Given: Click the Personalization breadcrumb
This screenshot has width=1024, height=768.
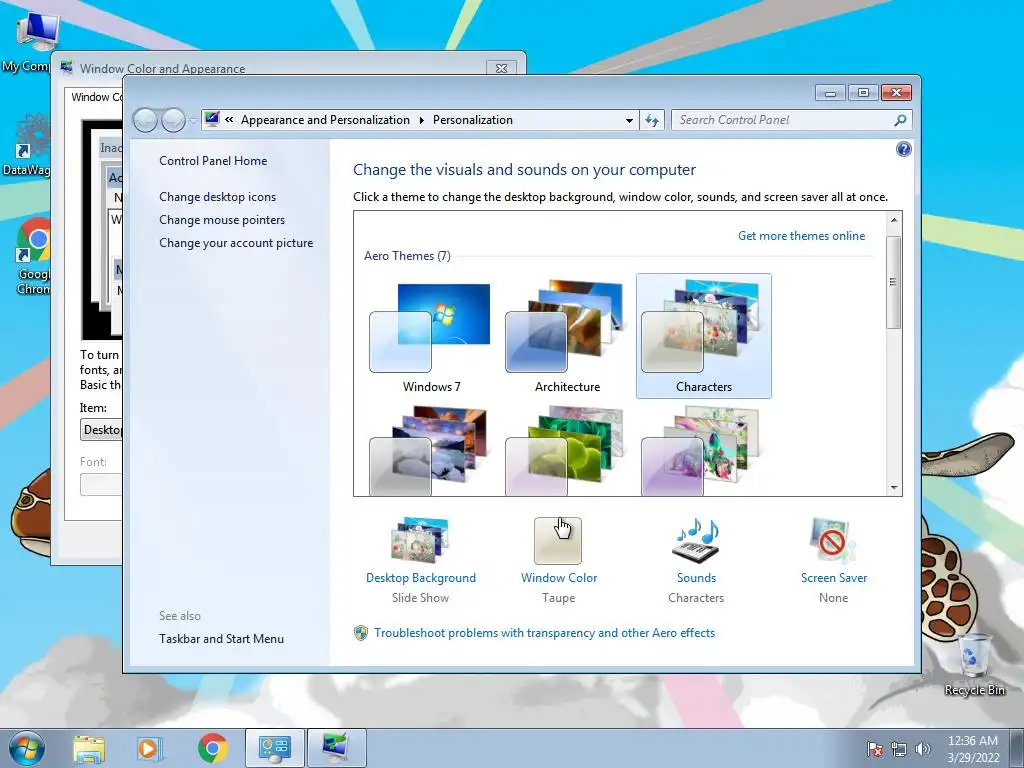Looking at the screenshot, I should coord(473,120).
